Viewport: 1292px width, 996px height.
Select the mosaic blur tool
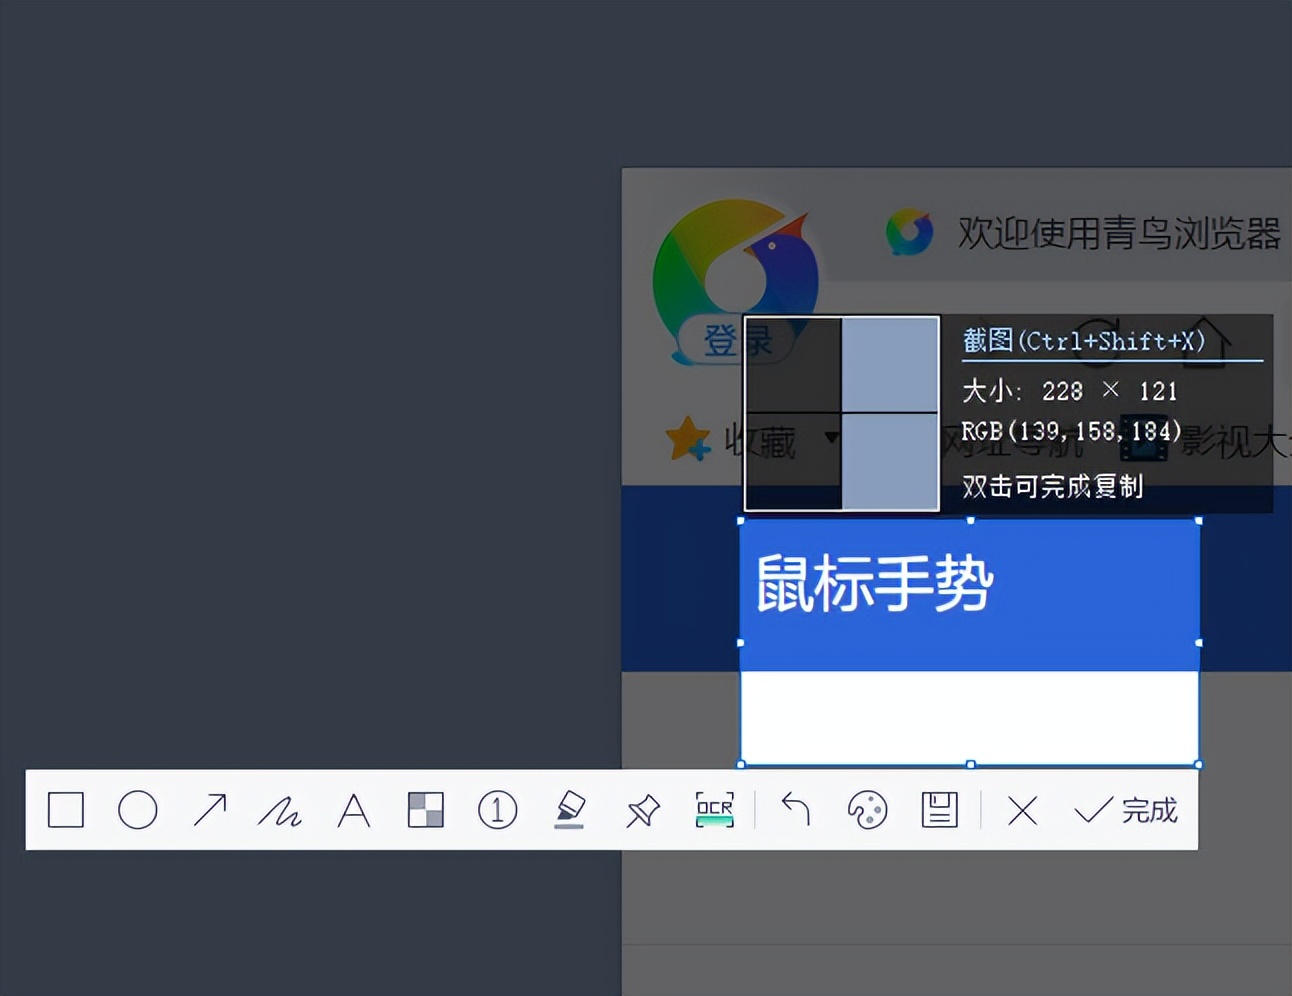pyautogui.click(x=426, y=810)
